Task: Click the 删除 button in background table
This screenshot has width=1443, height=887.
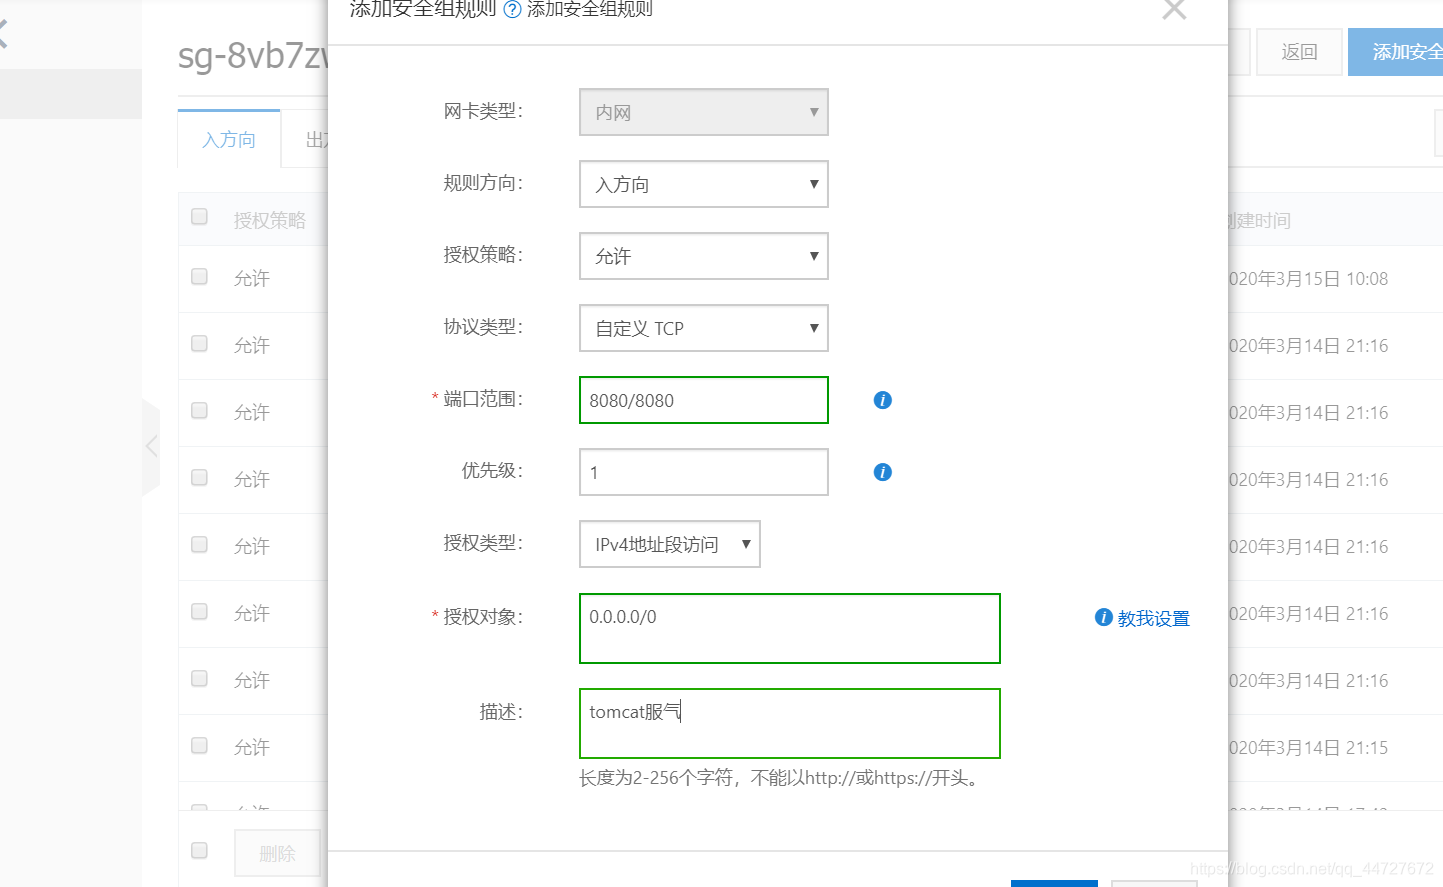Action: click(x=277, y=854)
